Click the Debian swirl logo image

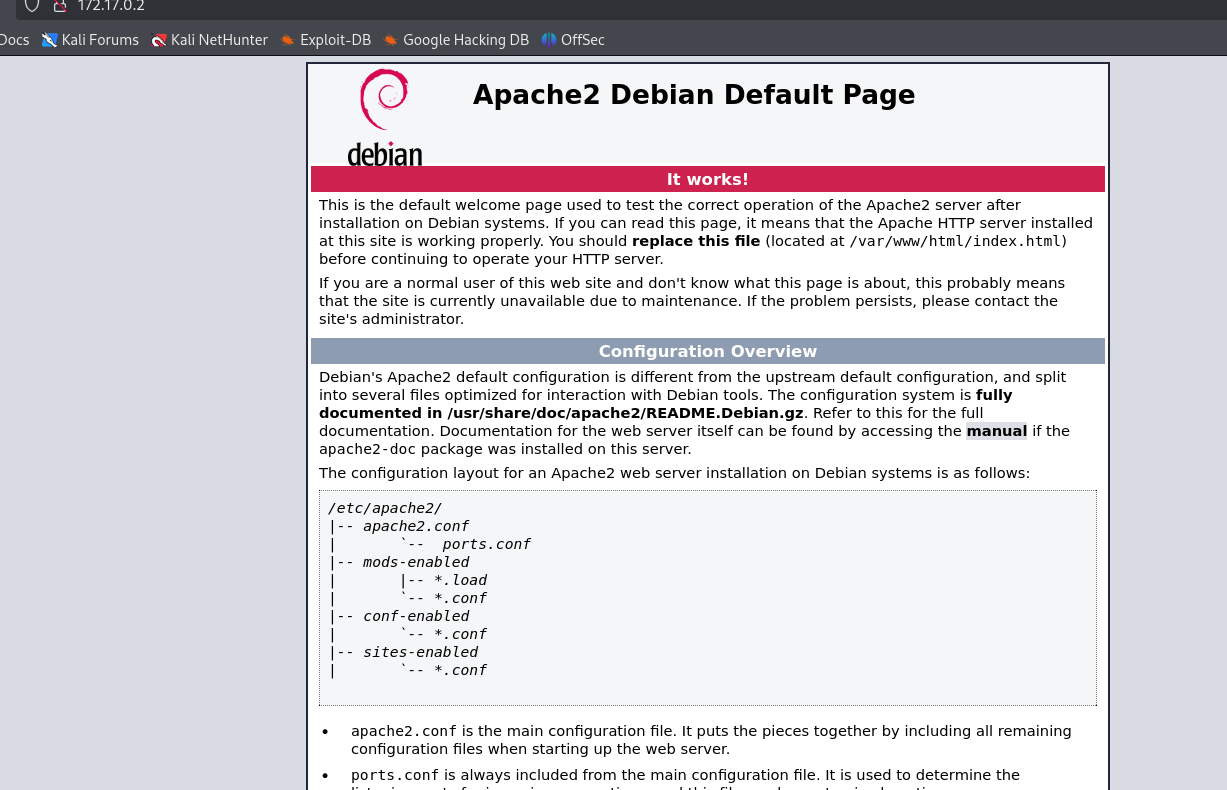[x=385, y=116]
